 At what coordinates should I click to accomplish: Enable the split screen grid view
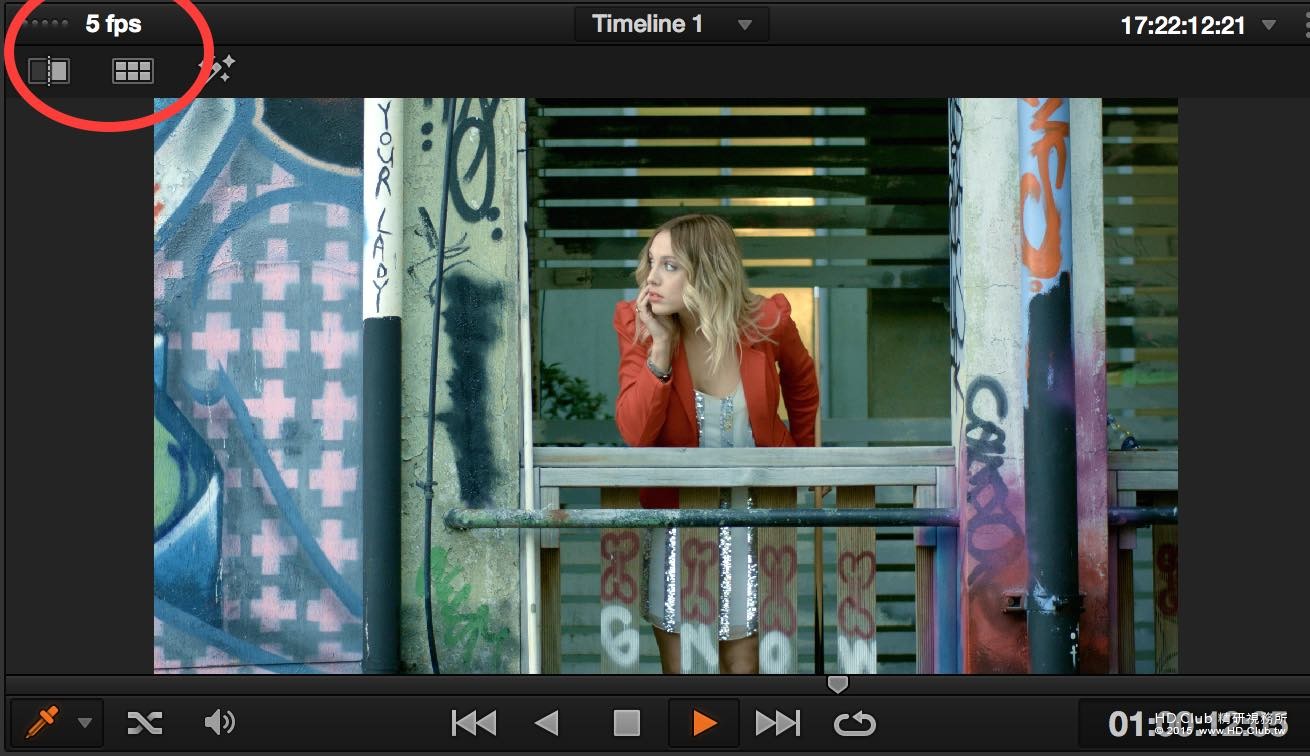pos(133,70)
